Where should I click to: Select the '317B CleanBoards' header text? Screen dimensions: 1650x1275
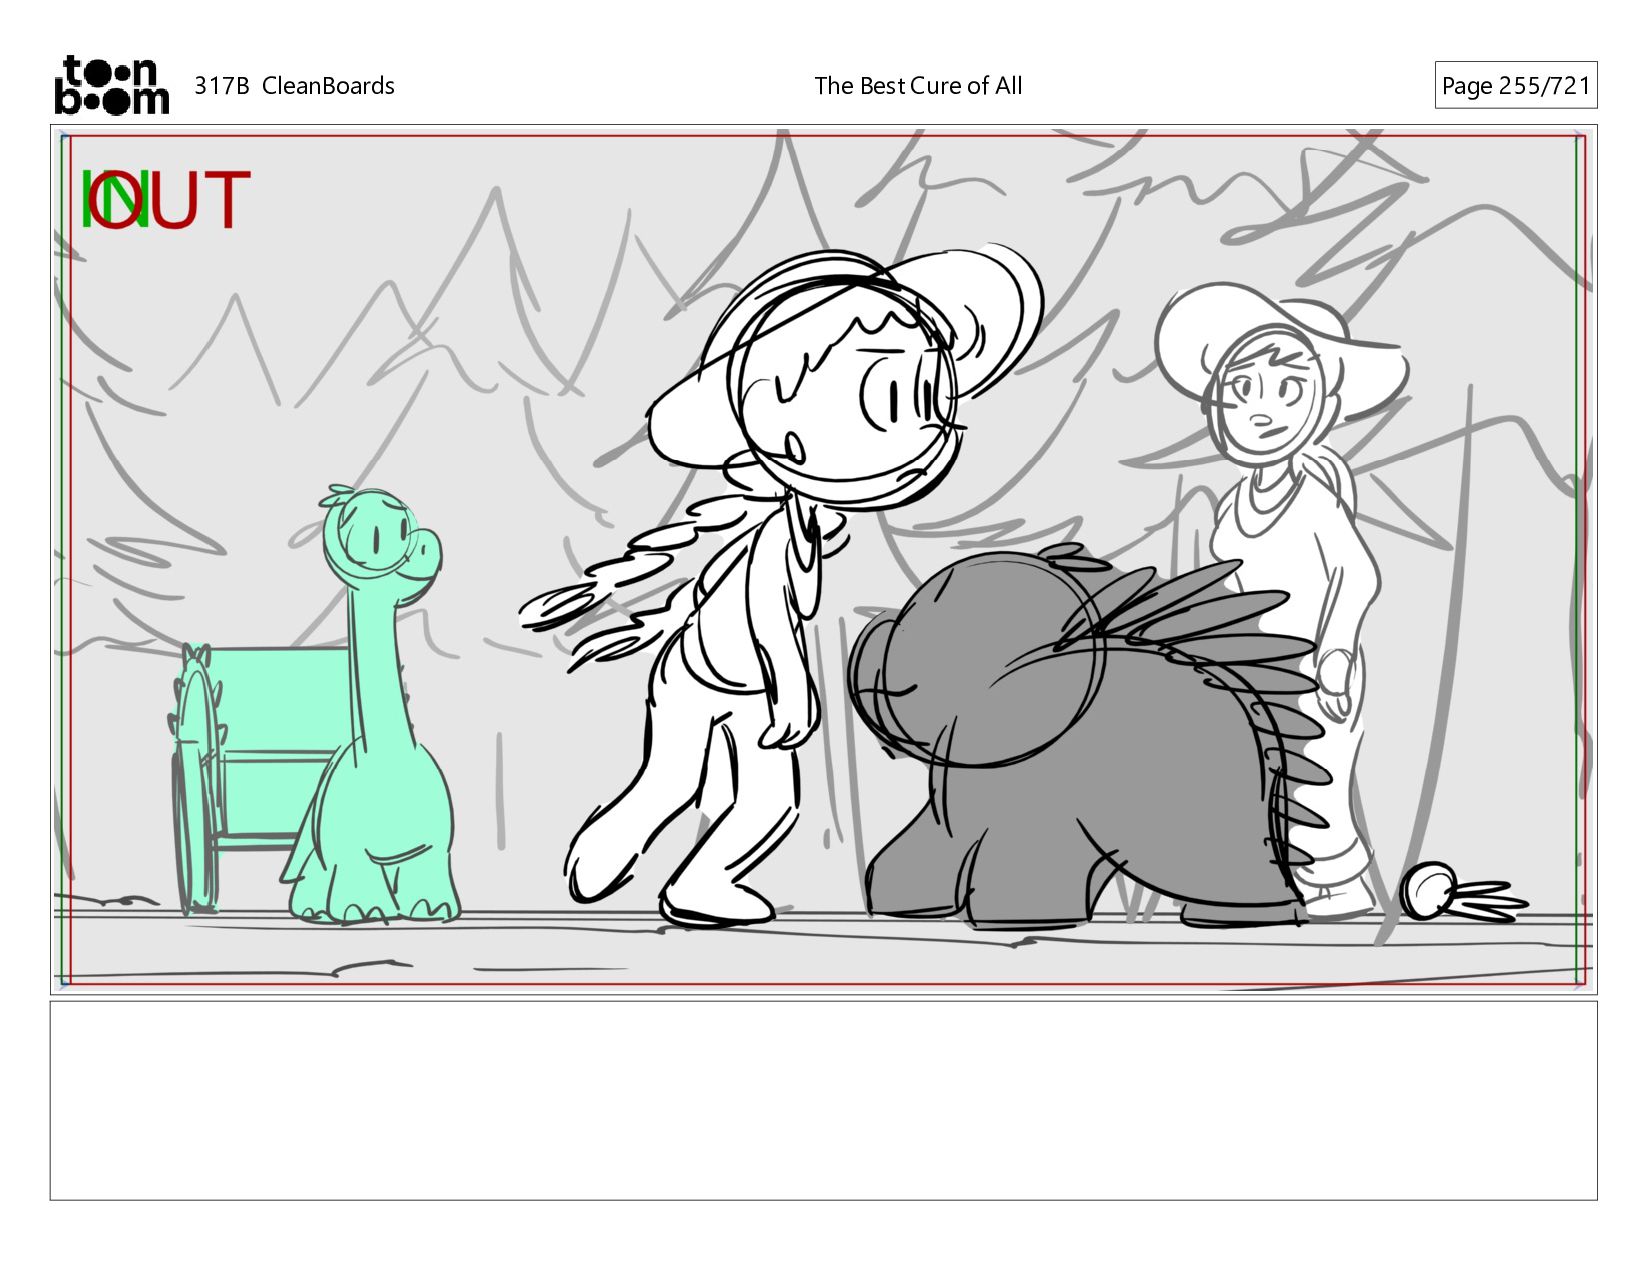pyautogui.click(x=294, y=86)
